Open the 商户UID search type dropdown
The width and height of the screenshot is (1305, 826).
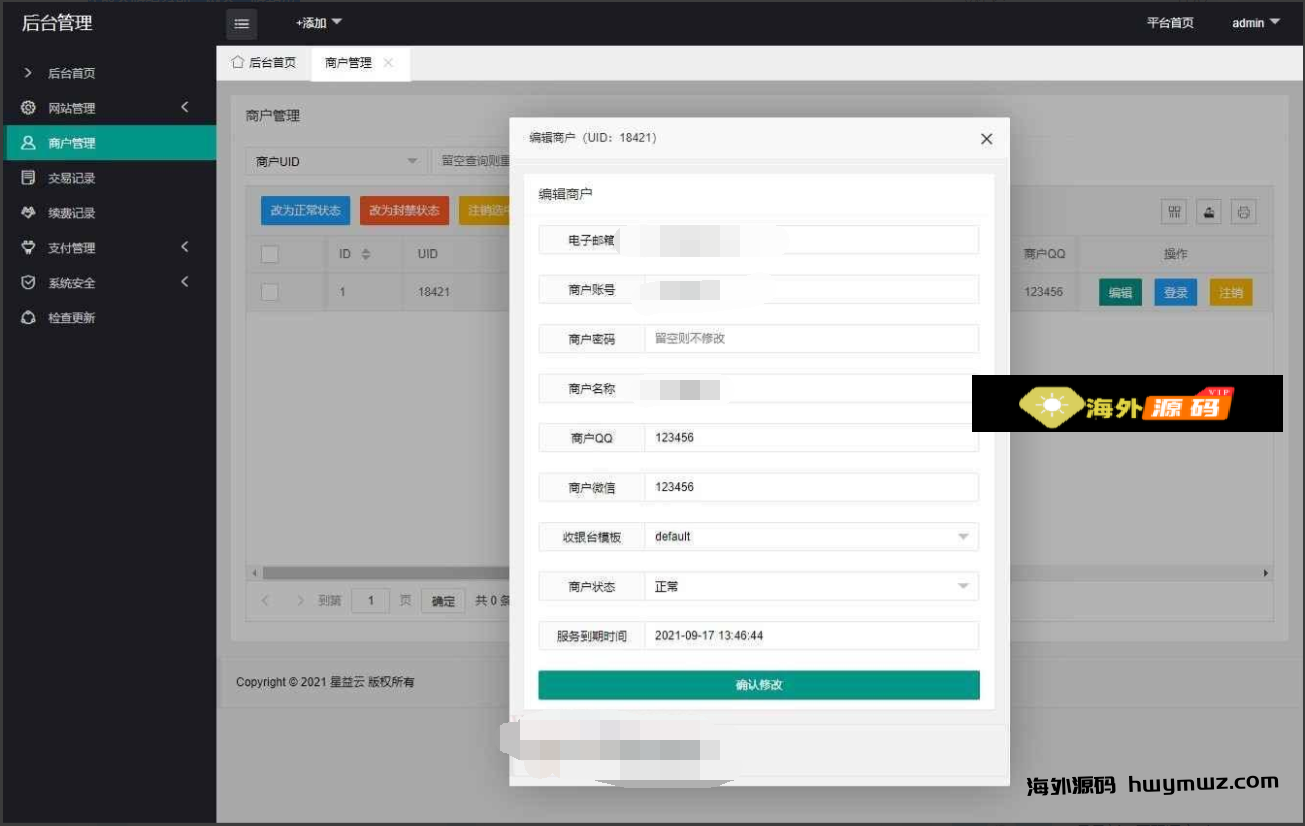pos(337,161)
